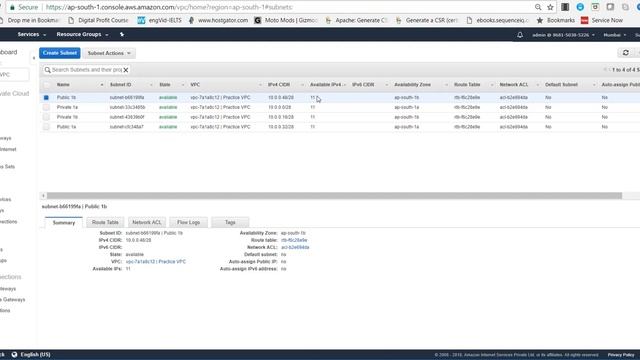The height and width of the screenshot is (360, 640).
Task: Bookmark this page with the star icon
Action: click(x=550, y=7)
